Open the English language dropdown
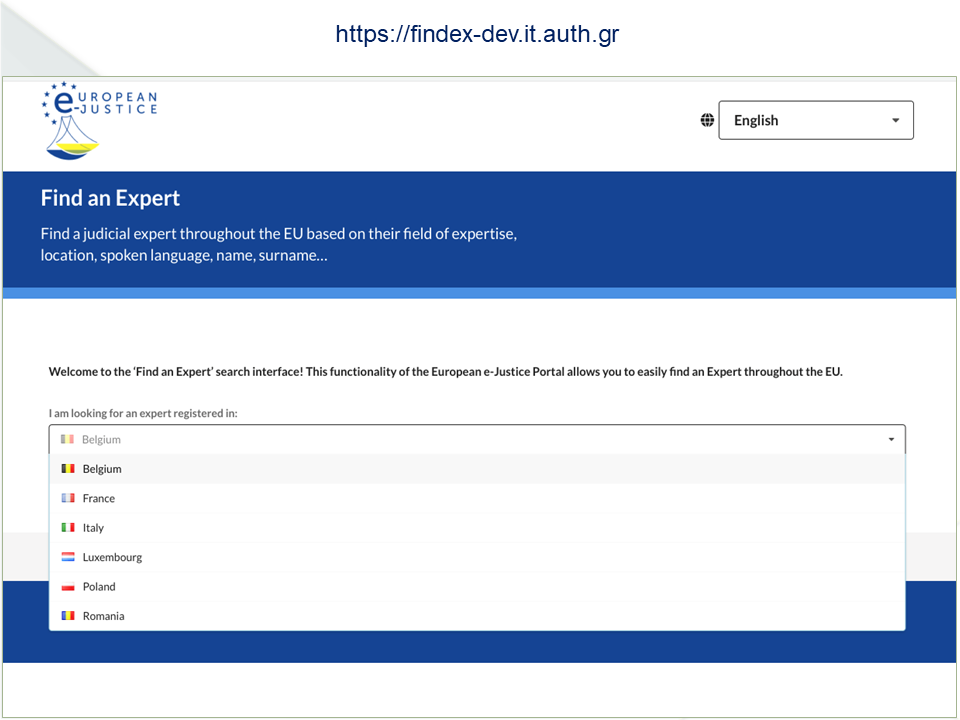The image size is (960, 720). coord(815,120)
